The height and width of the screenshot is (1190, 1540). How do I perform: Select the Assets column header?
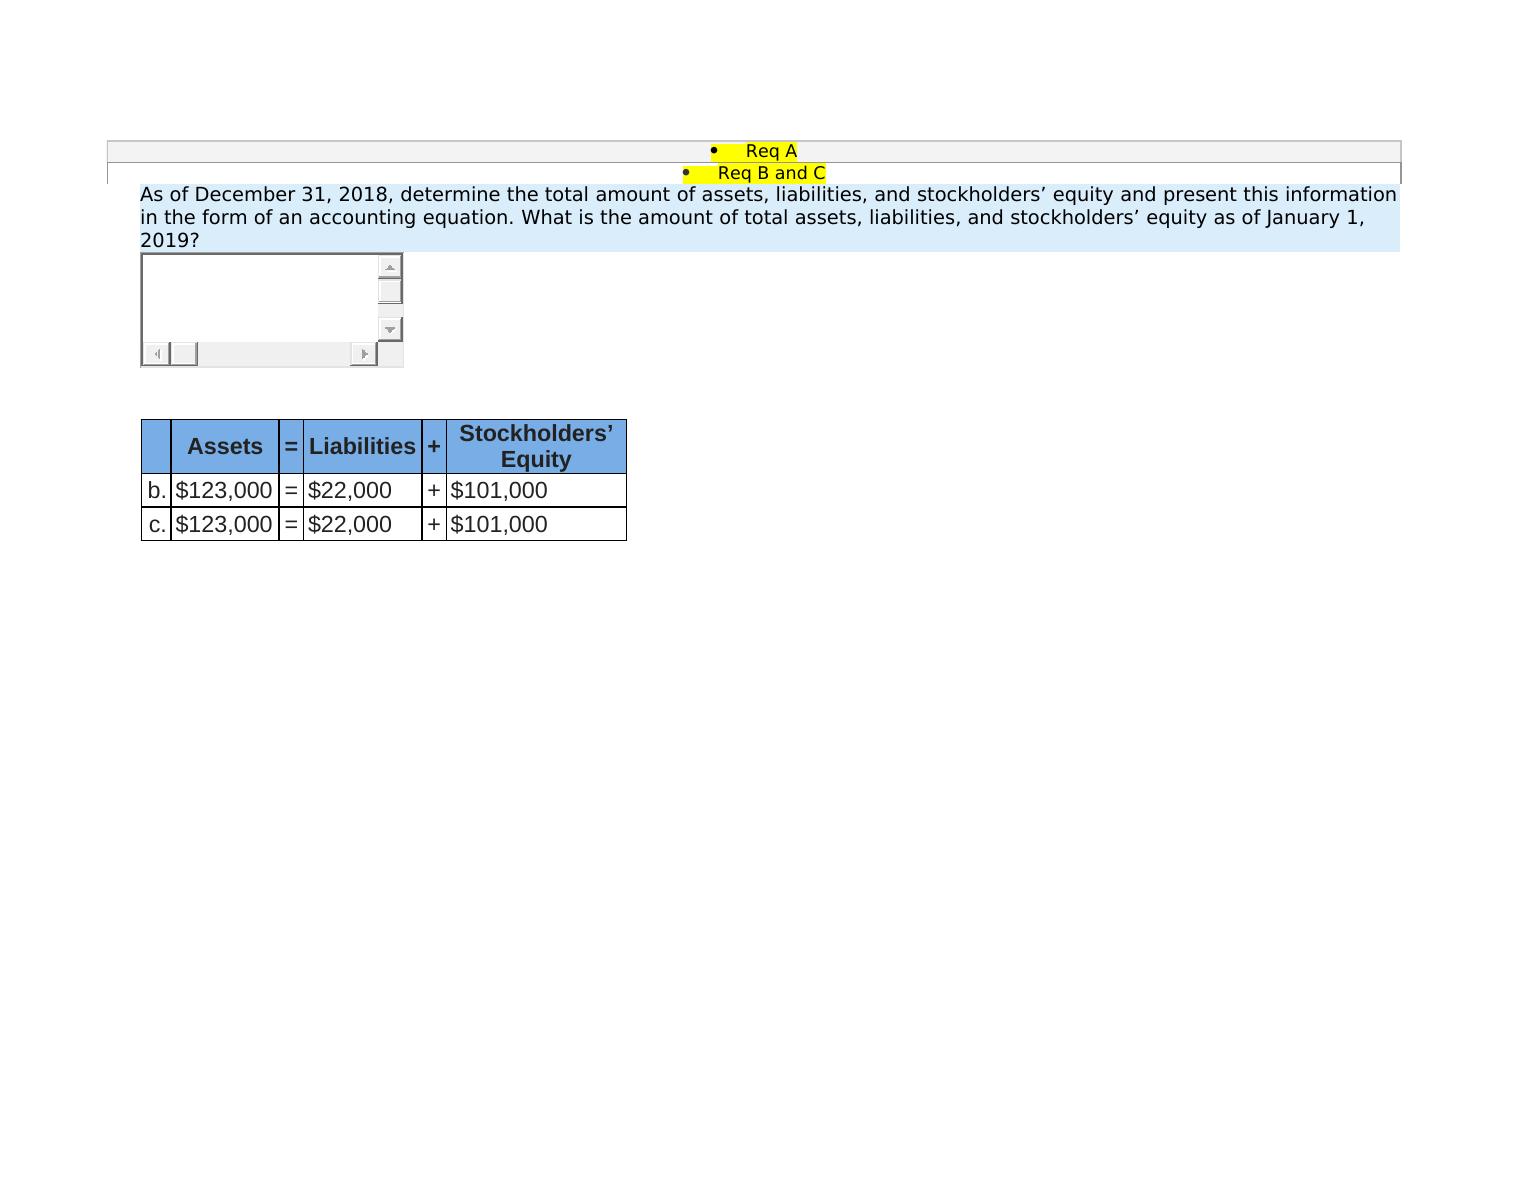225,447
